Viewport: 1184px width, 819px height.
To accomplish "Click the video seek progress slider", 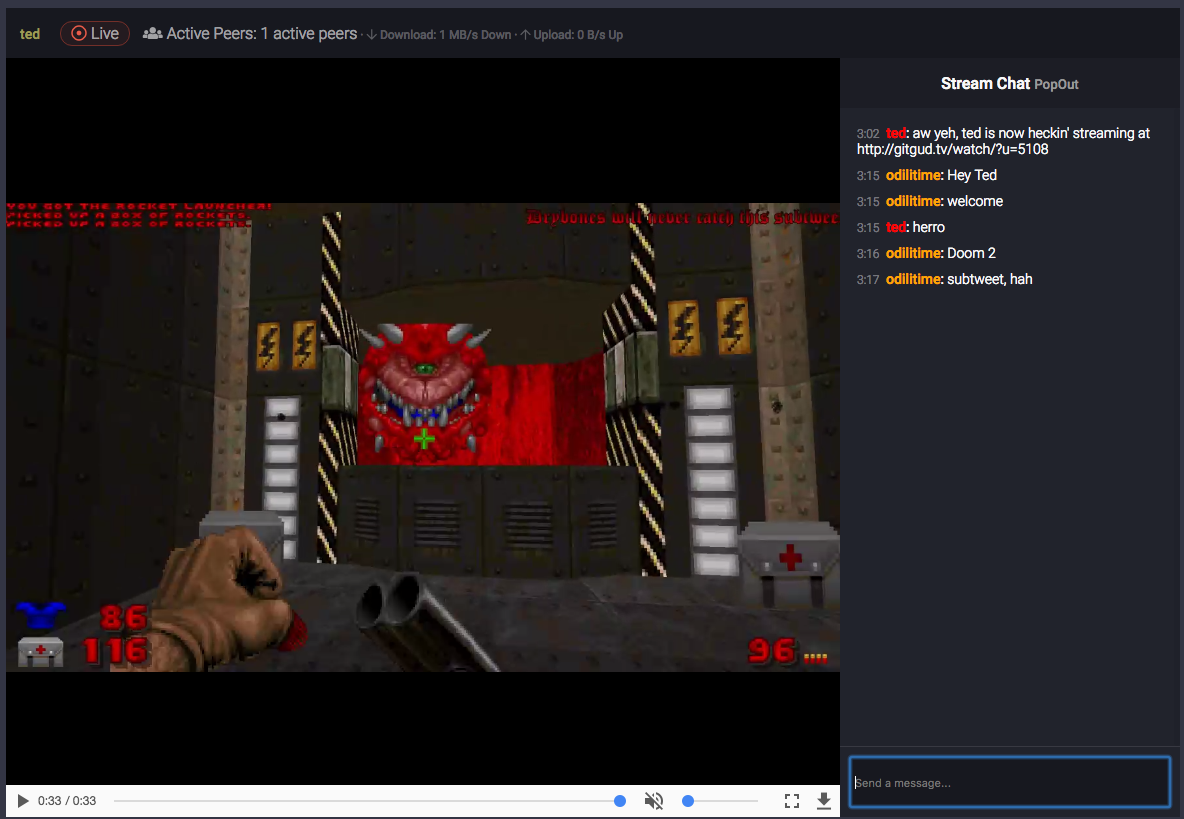I will click(370, 801).
